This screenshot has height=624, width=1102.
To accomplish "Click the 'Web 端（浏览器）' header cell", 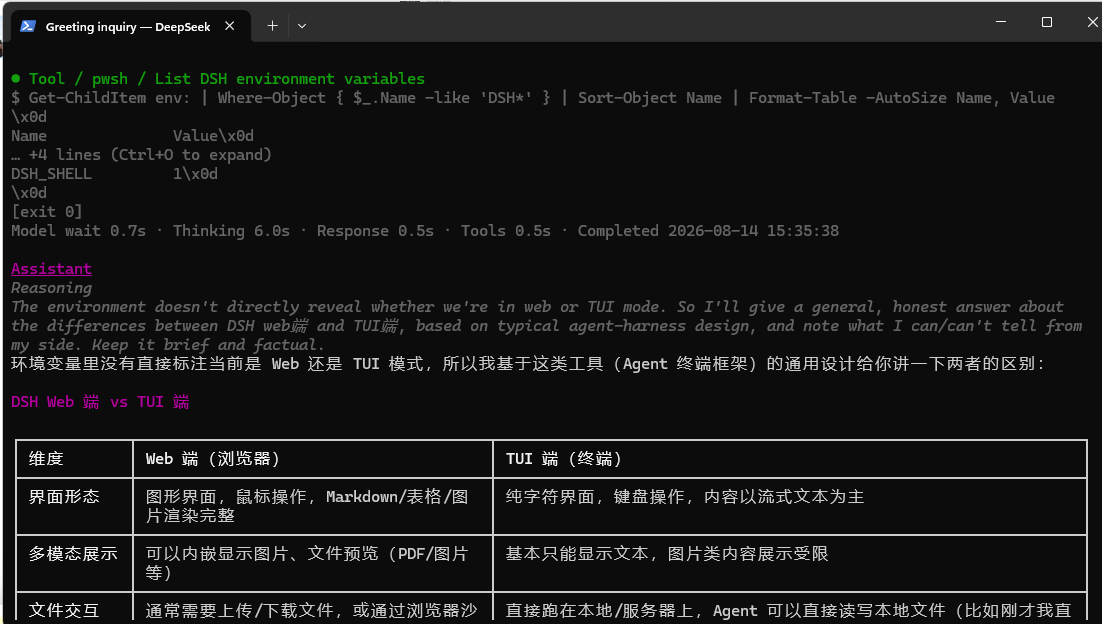I will click(x=313, y=459).
